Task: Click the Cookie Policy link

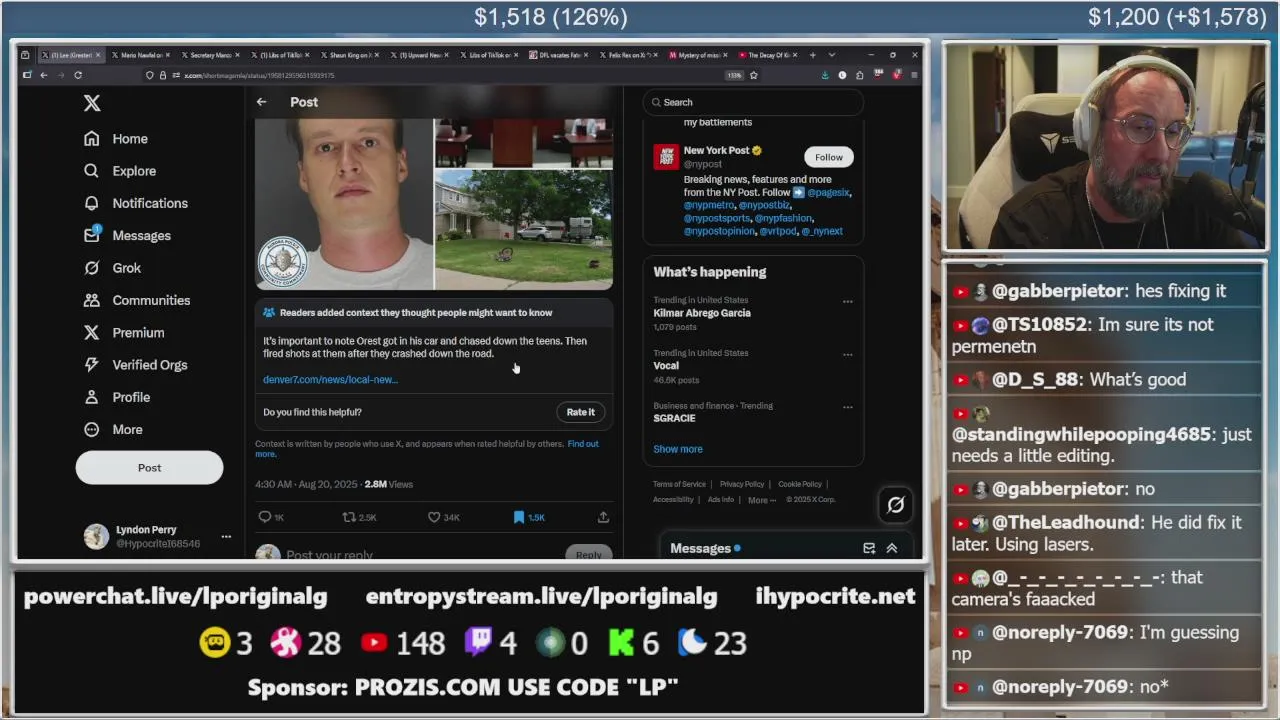Action: point(800,484)
